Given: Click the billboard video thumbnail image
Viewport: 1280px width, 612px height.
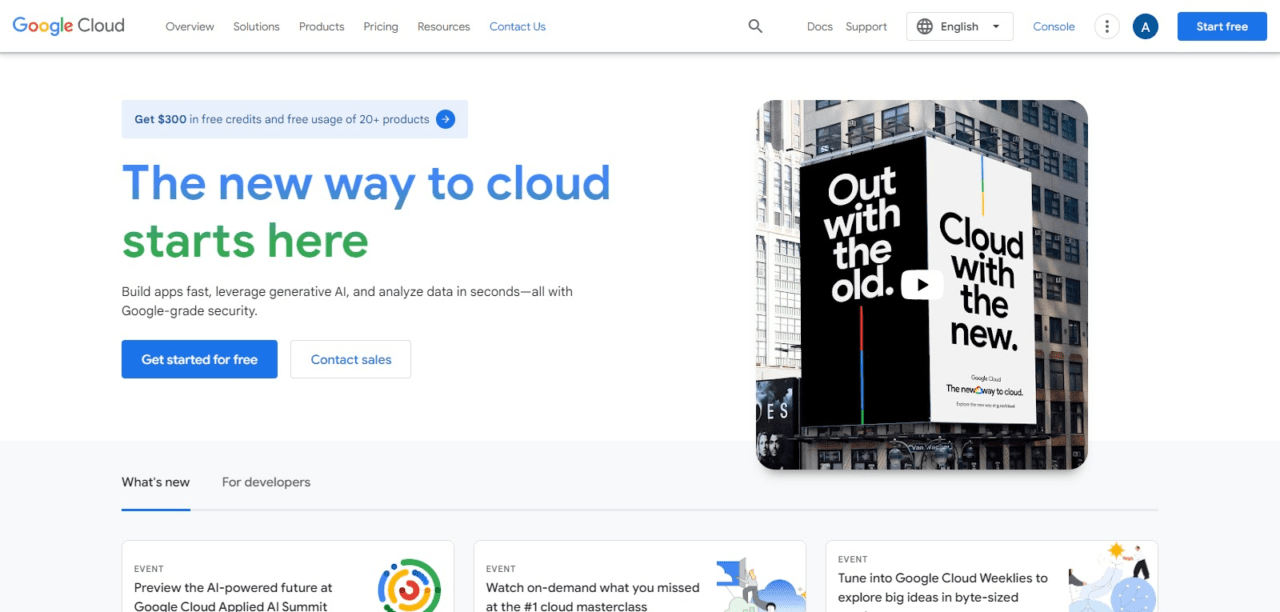Looking at the screenshot, I should tap(921, 285).
